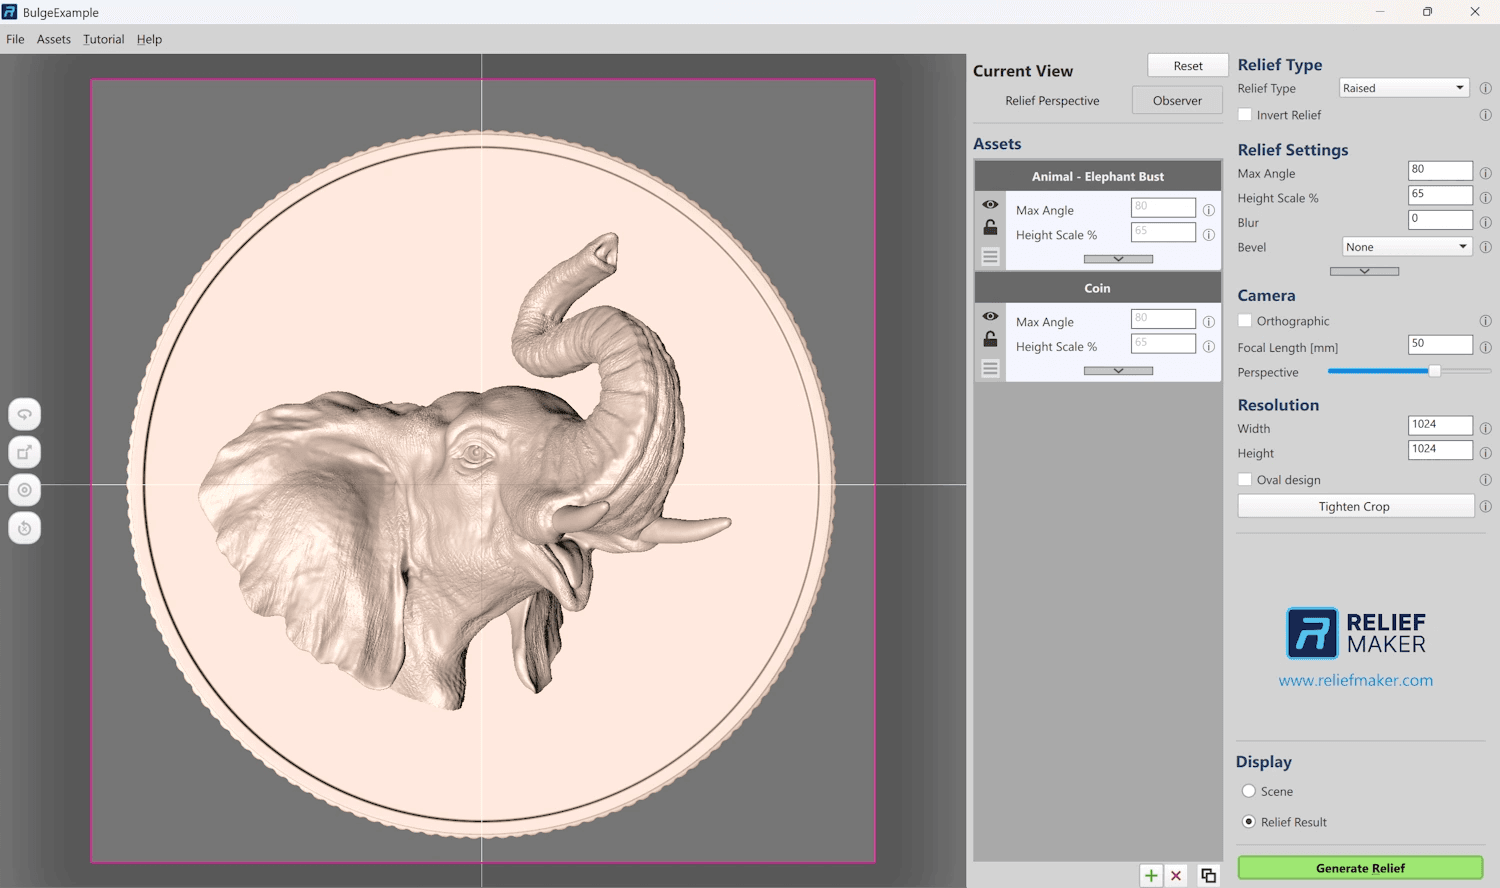The height and width of the screenshot is (888, 1500).
Task: Open the Tutorial menu
Action: click(x=104, y=39)
